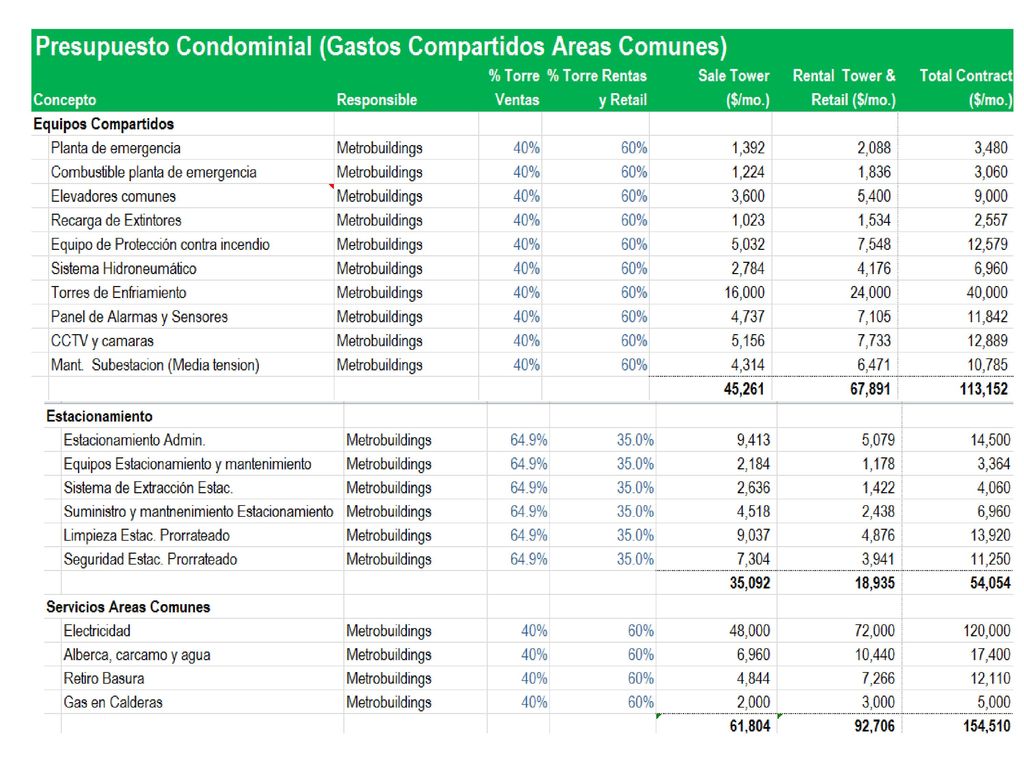Select the 'Sale Tower ($/mo.)' column header
The height and width of the screenshot is (768, 1024).
click(733, 88)
